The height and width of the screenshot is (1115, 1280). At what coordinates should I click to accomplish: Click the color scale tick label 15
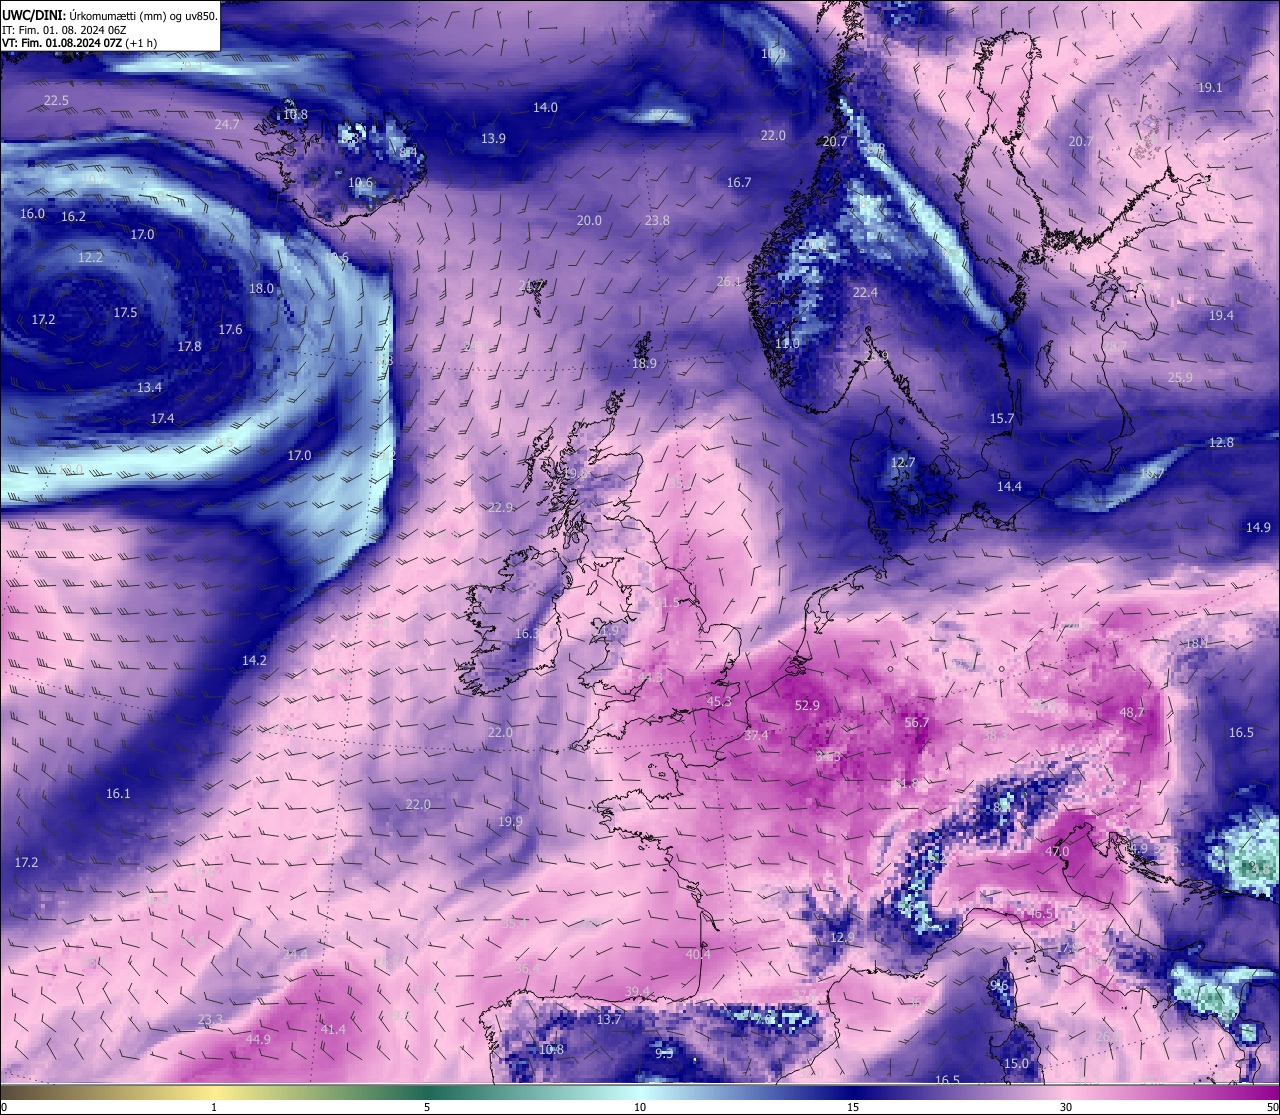(853, 1107)
